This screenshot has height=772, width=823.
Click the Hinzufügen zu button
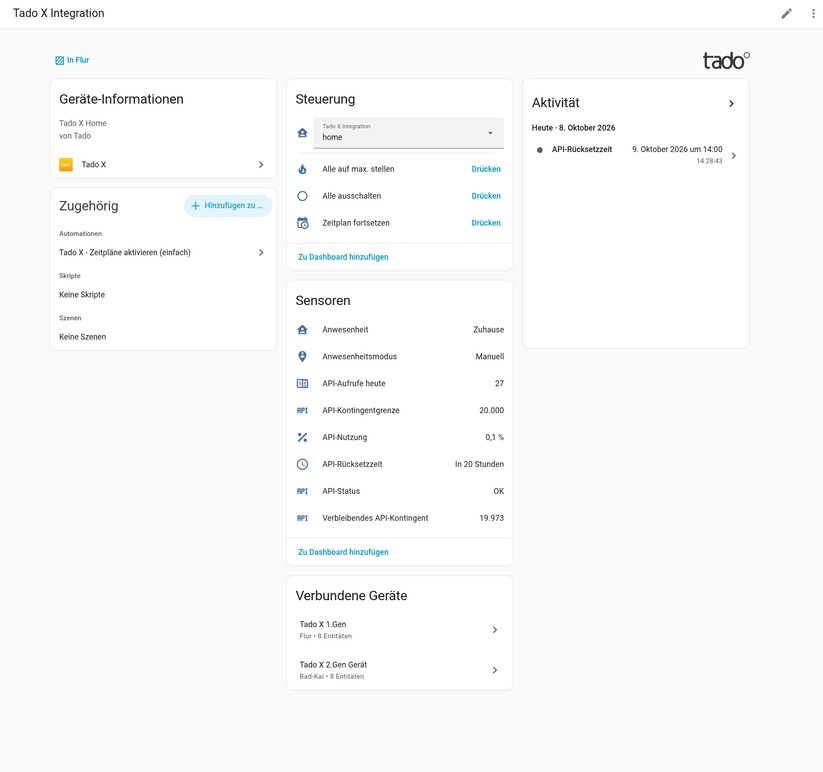(x=228, y=206)
